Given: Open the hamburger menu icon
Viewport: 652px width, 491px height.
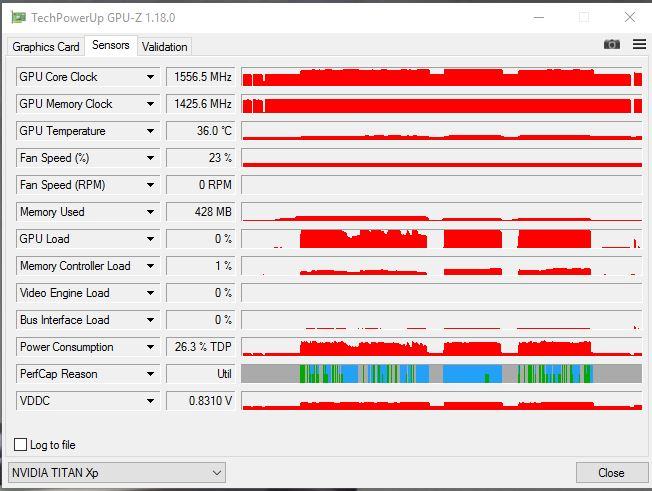Looking at the screenshot, I should click(639, 44).
